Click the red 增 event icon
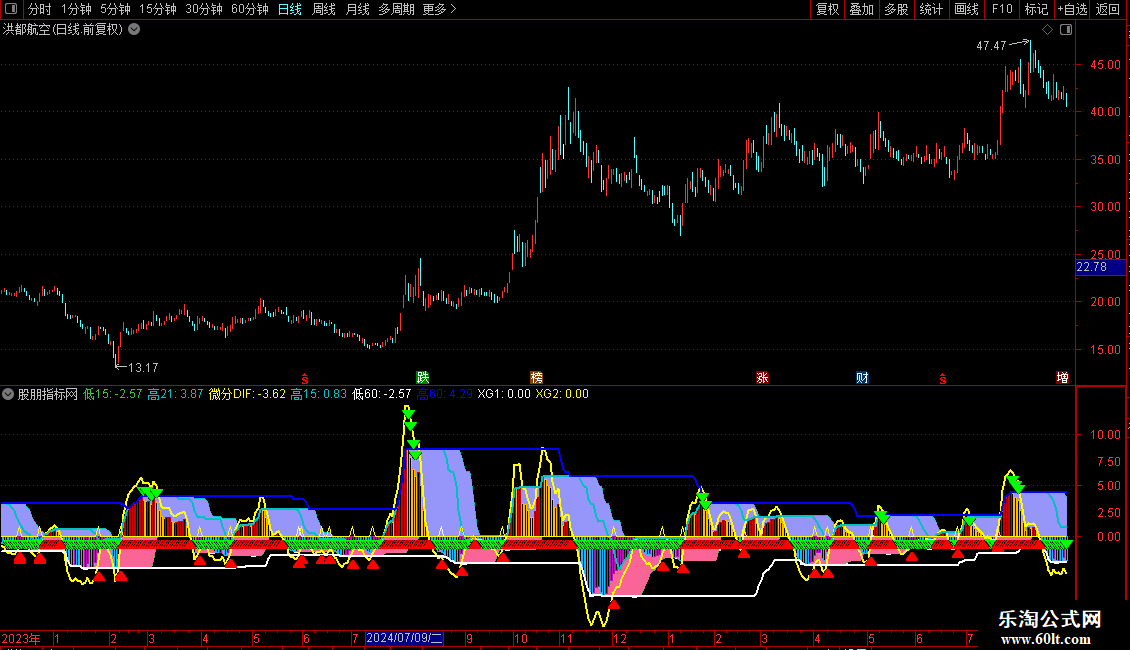 (x=1062, y=378)
